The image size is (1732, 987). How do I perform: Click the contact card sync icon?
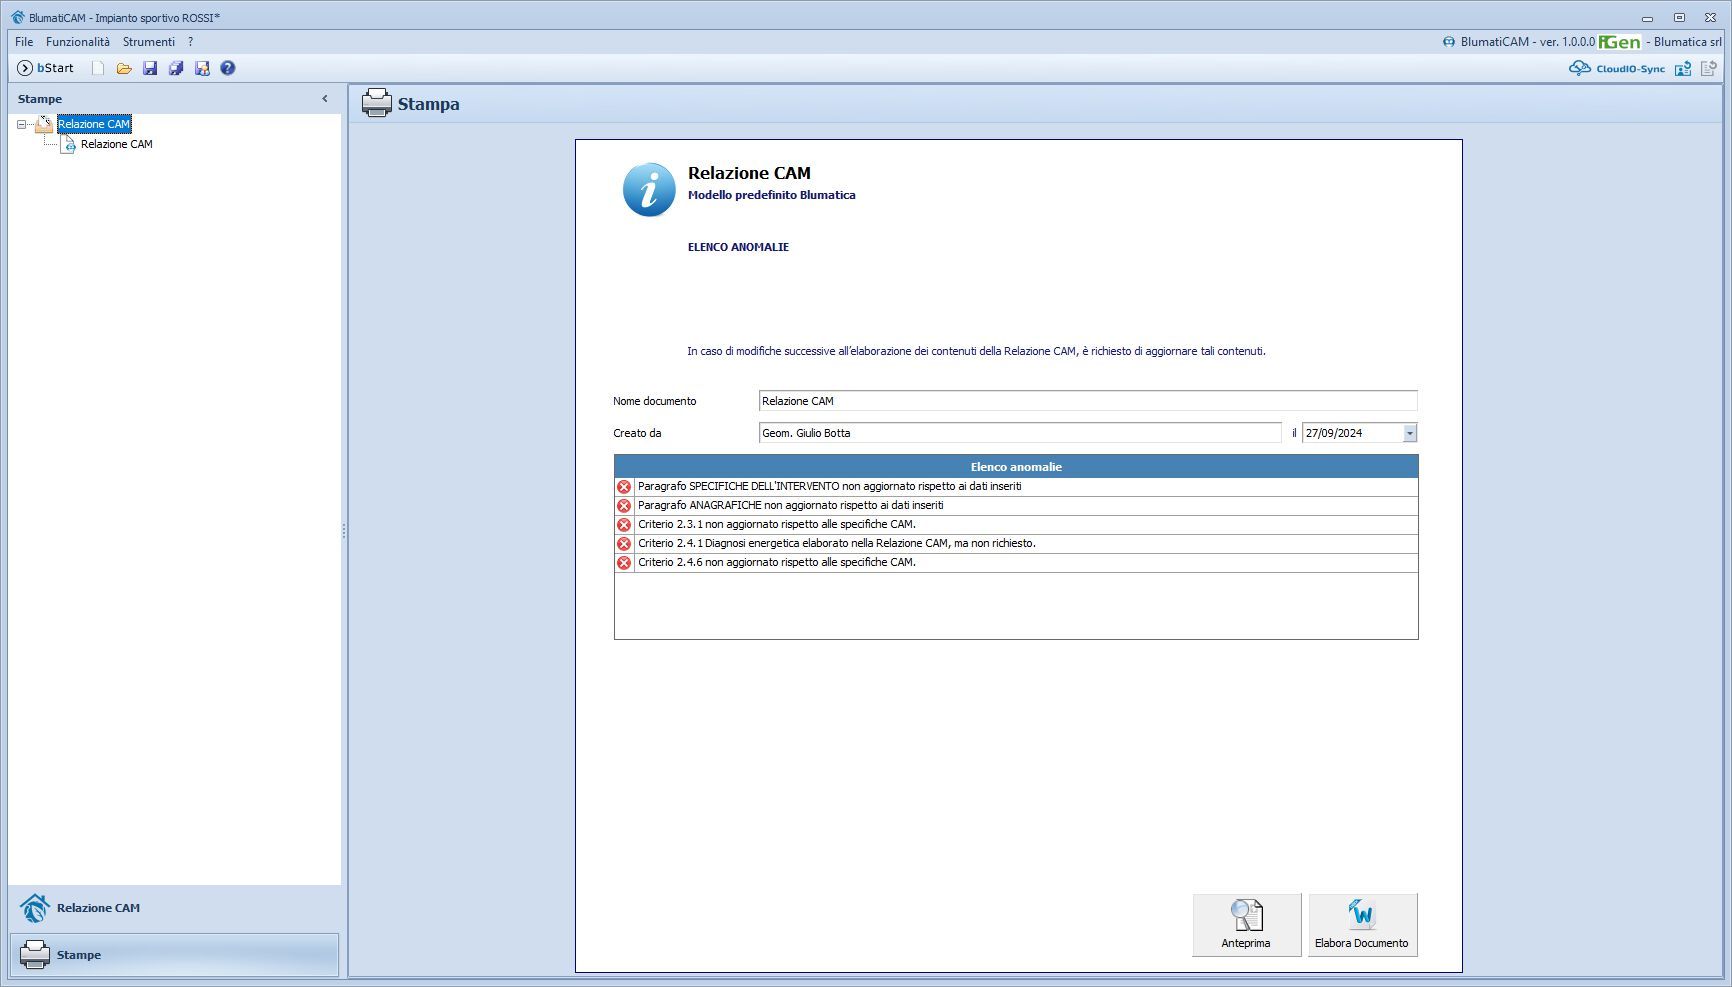pyautogui.click(x=1683, y=68)
